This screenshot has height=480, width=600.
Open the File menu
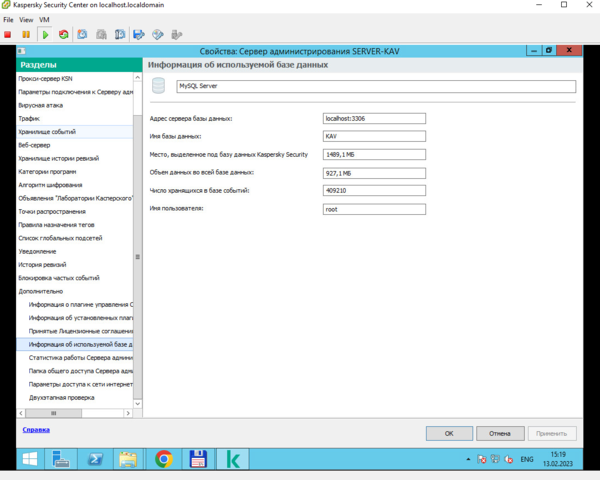click(x=9, y=20)
